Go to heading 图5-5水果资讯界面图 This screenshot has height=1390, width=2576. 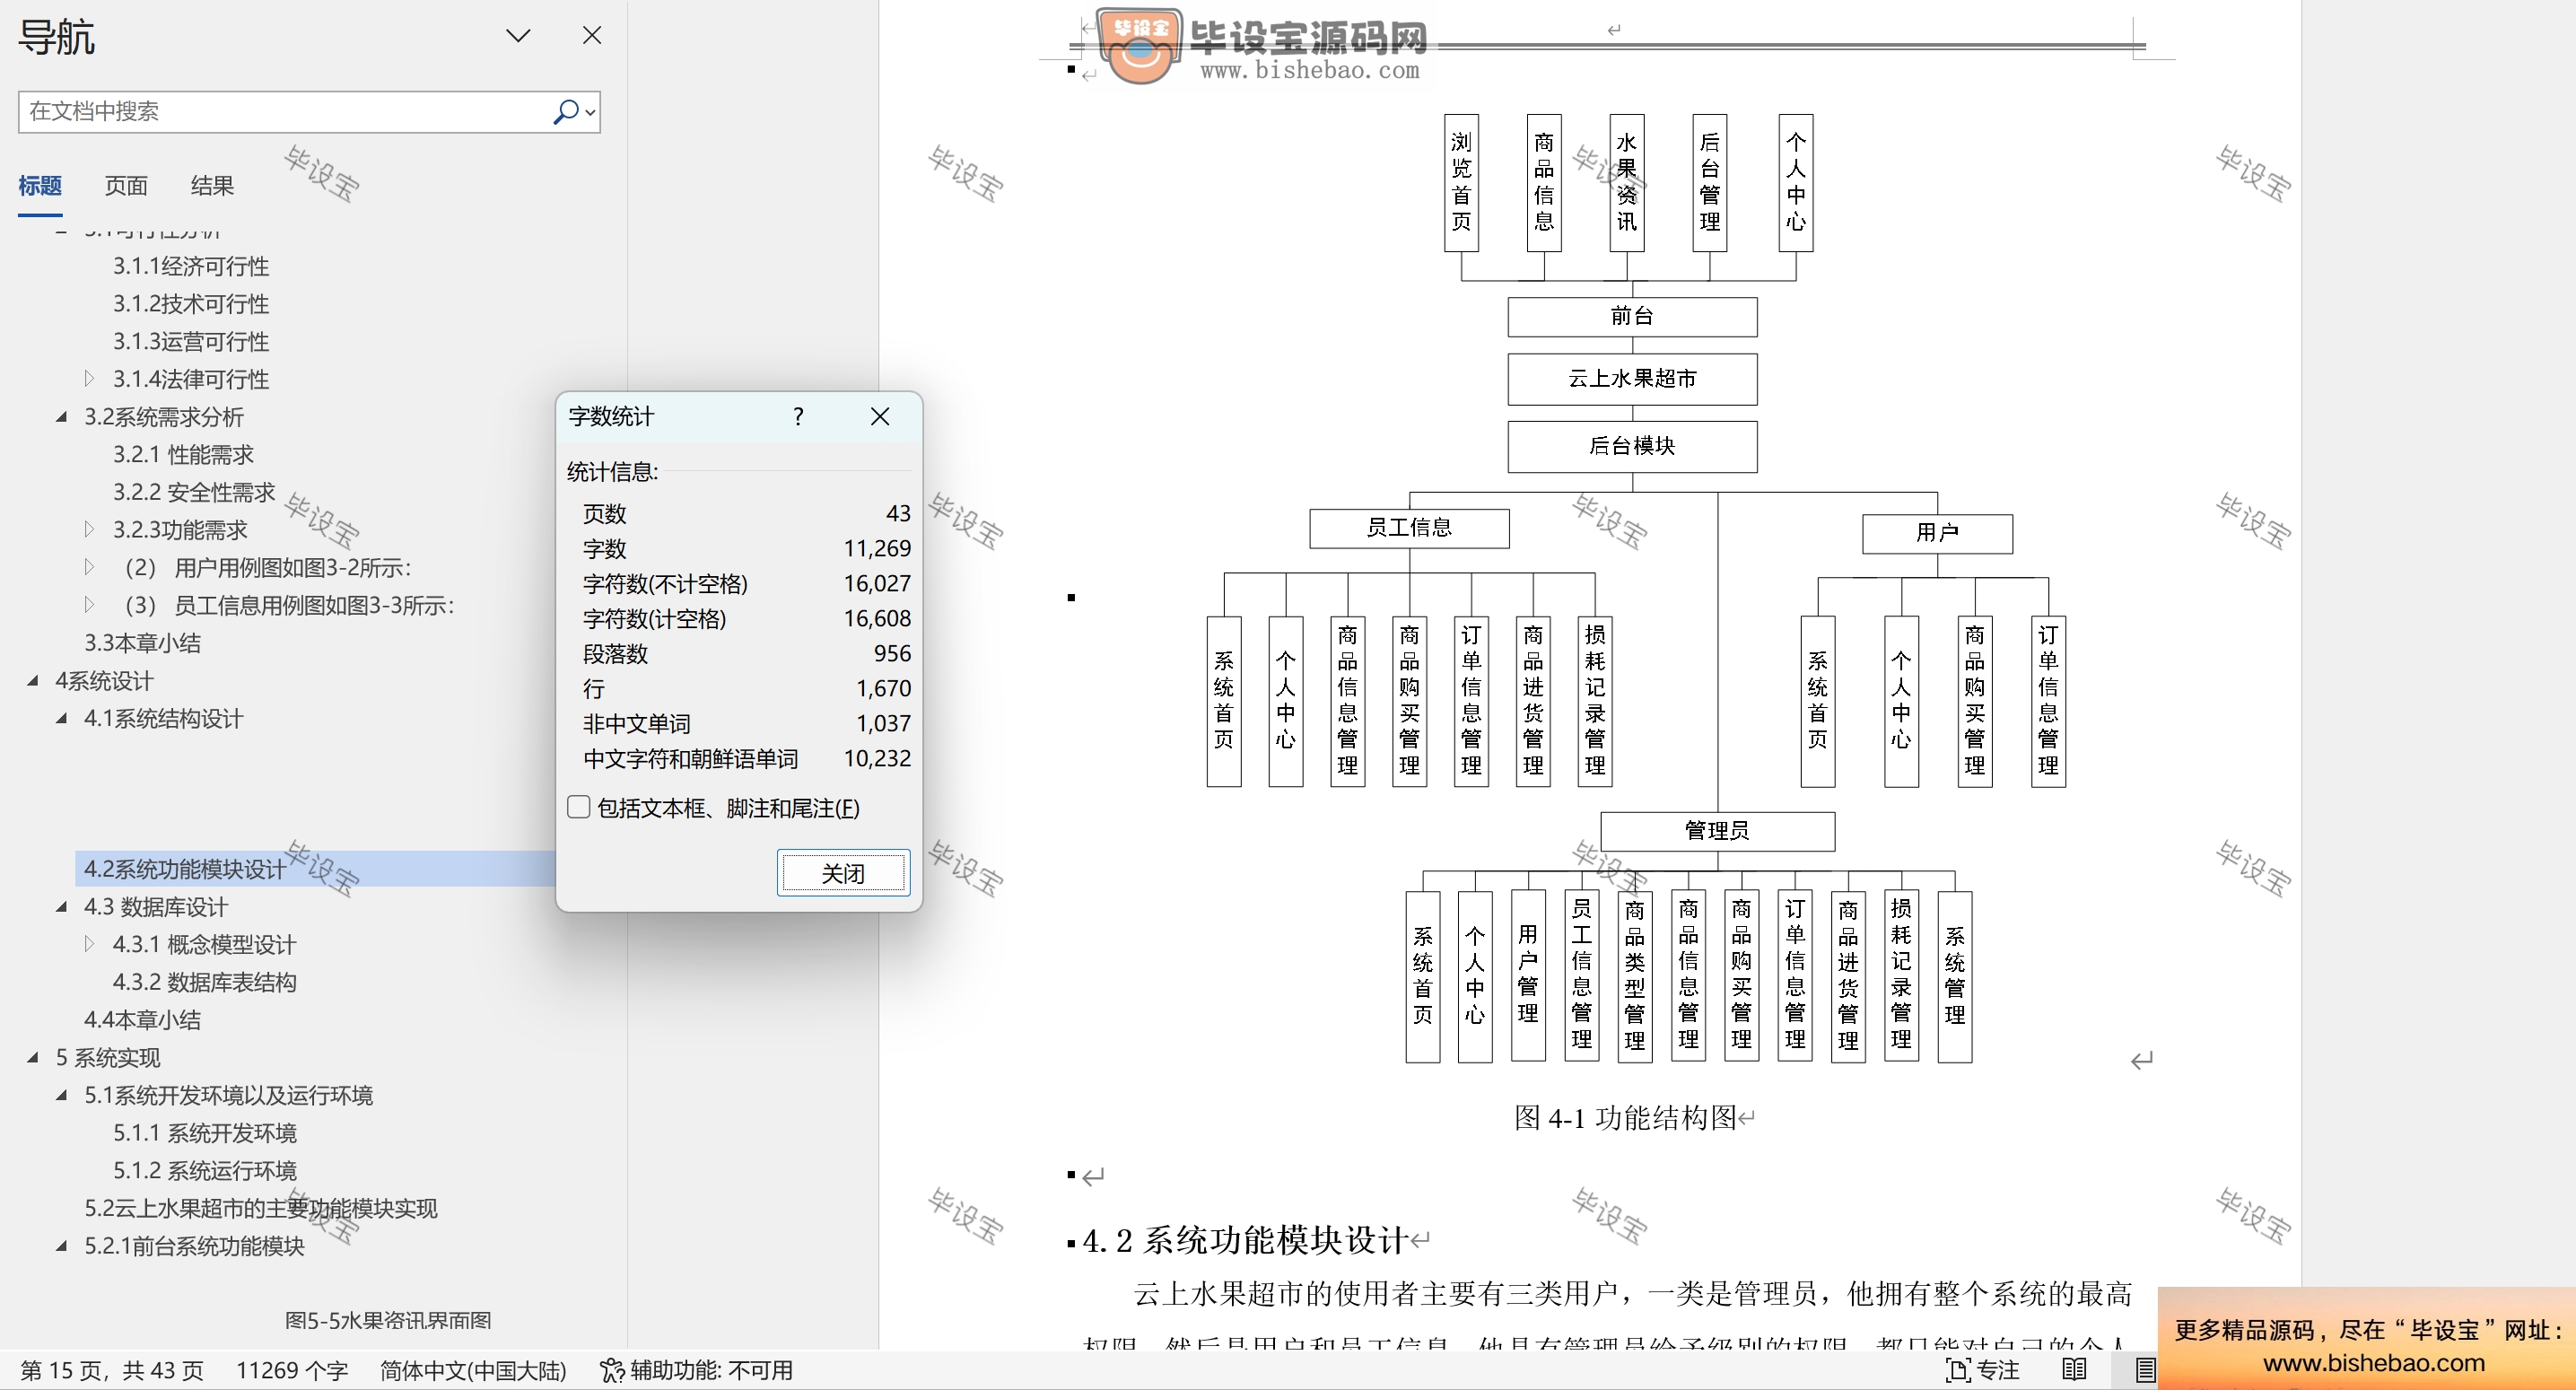388,1320
